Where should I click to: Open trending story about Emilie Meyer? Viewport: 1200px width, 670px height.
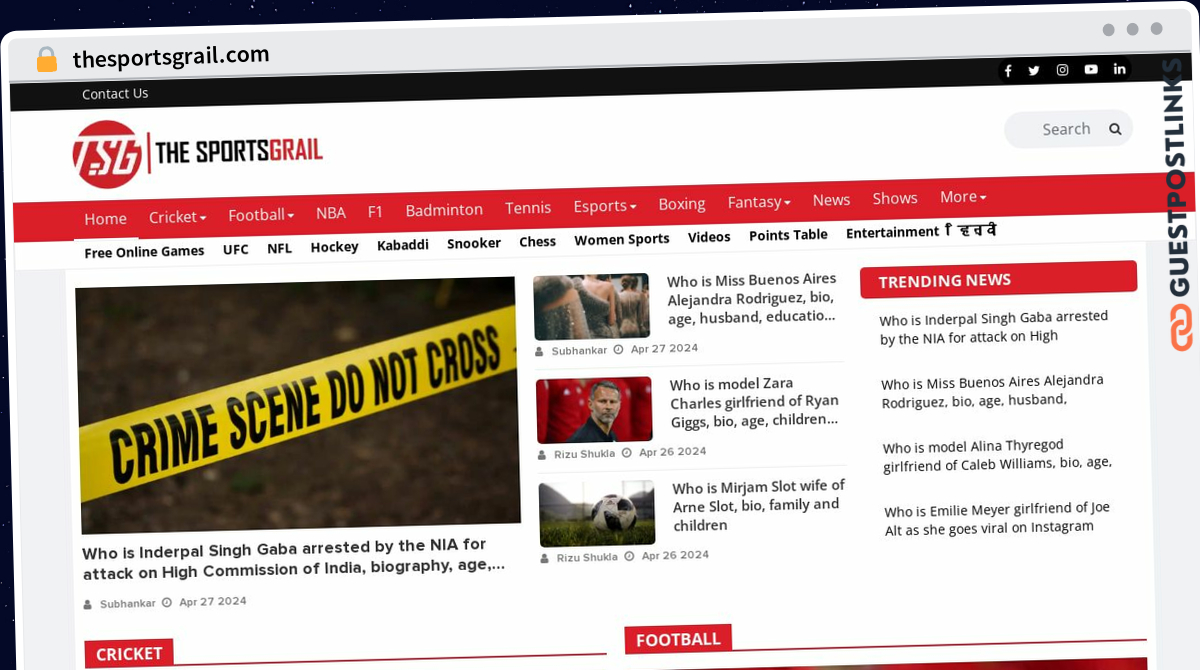tap(997, 519)
